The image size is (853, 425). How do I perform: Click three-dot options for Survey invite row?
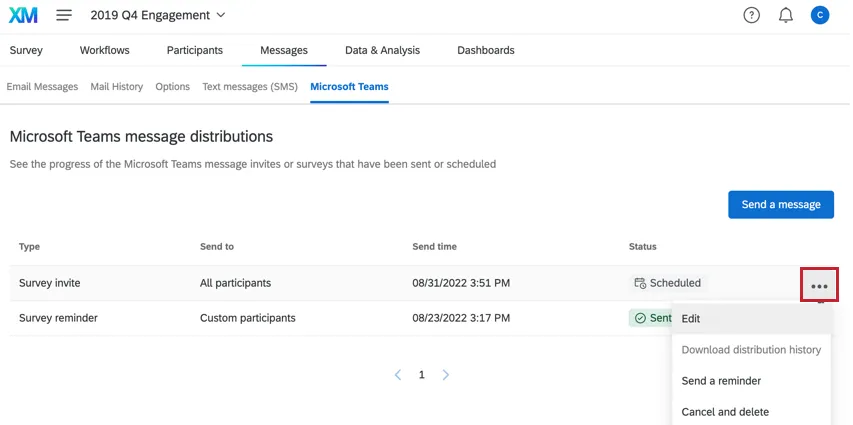point(819,286)
